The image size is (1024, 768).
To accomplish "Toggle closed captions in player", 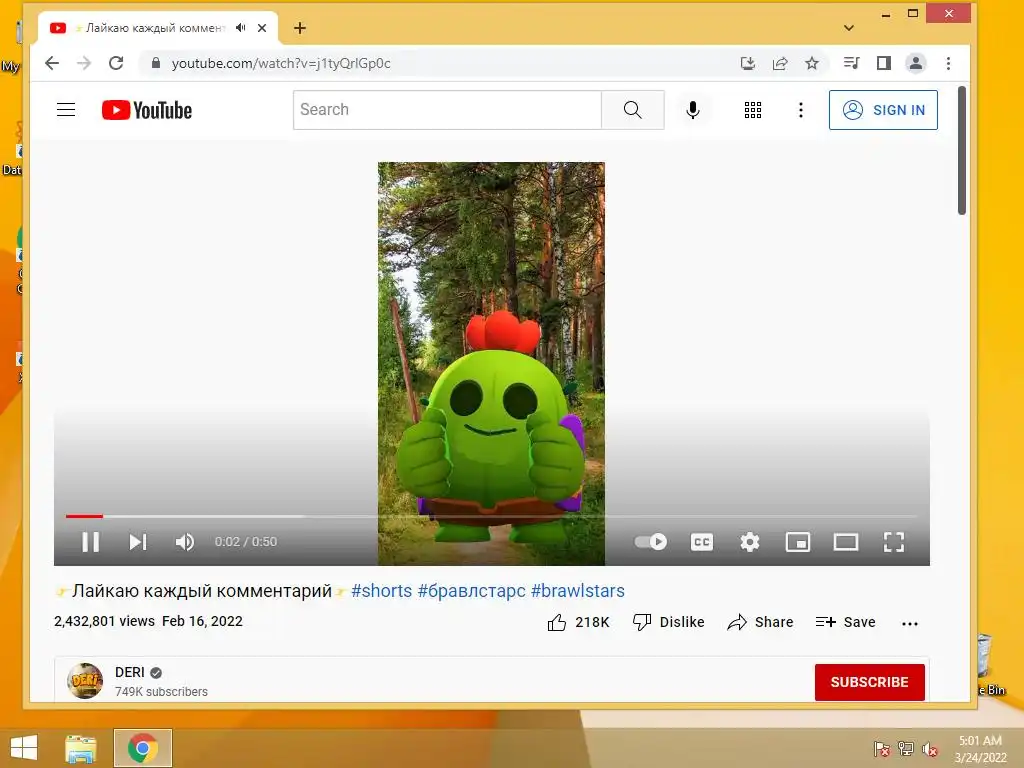I will point(701,542).
